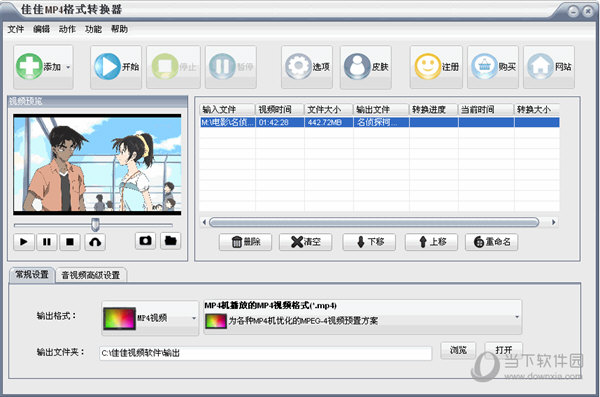Select the 442.72MB file size cell
The image size is (600, 397).
click(x=329, y=123)
